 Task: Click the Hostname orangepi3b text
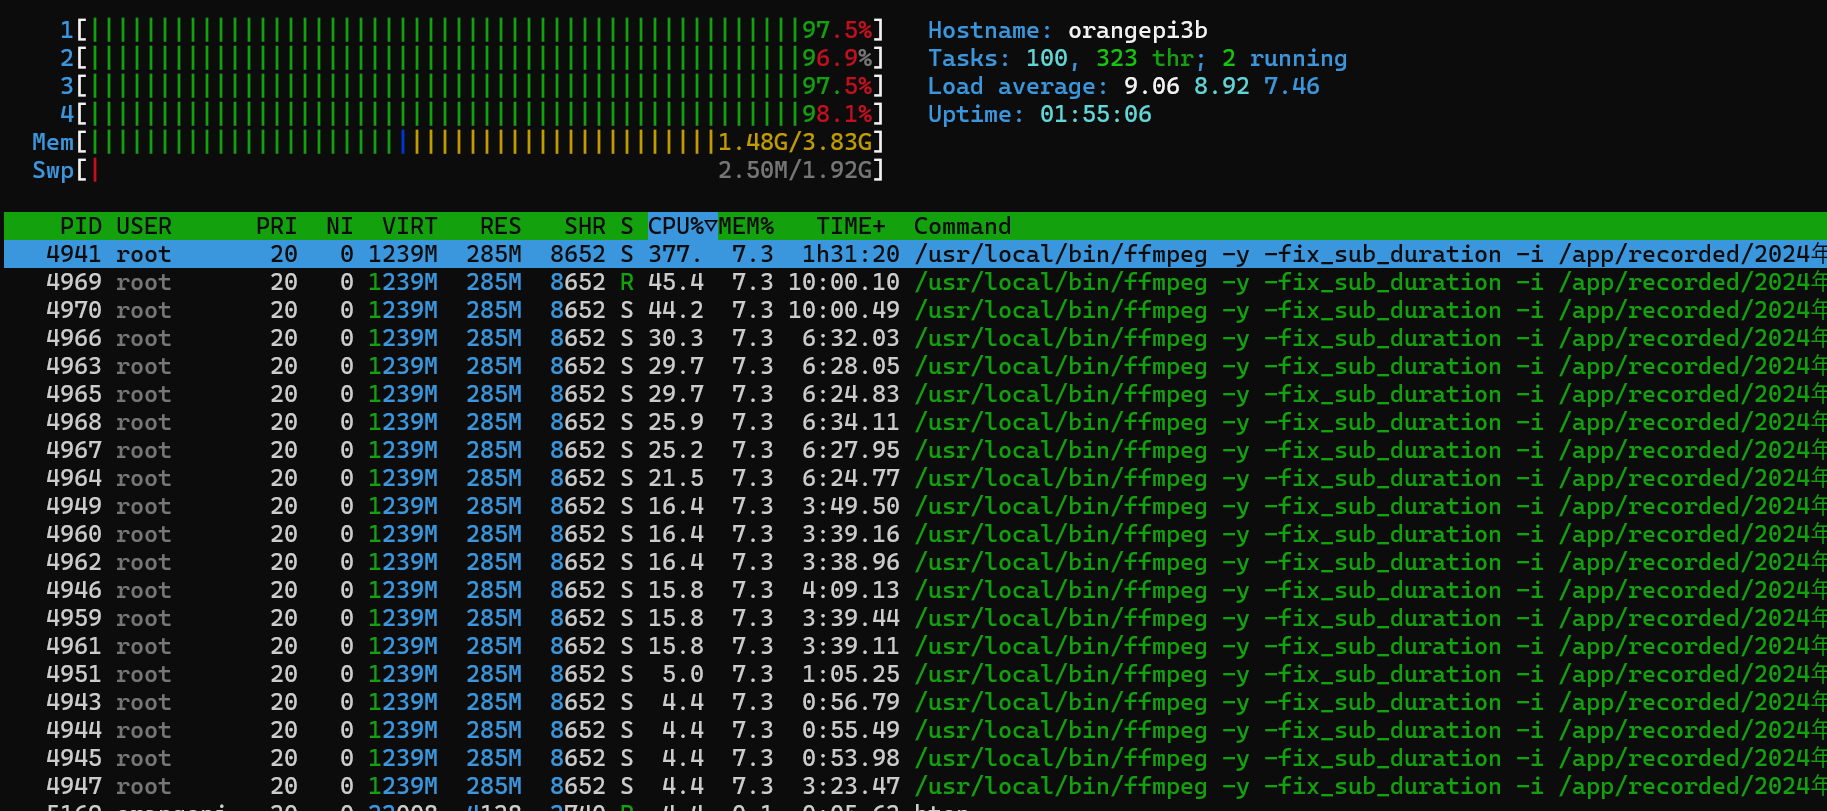(1068, 30)
